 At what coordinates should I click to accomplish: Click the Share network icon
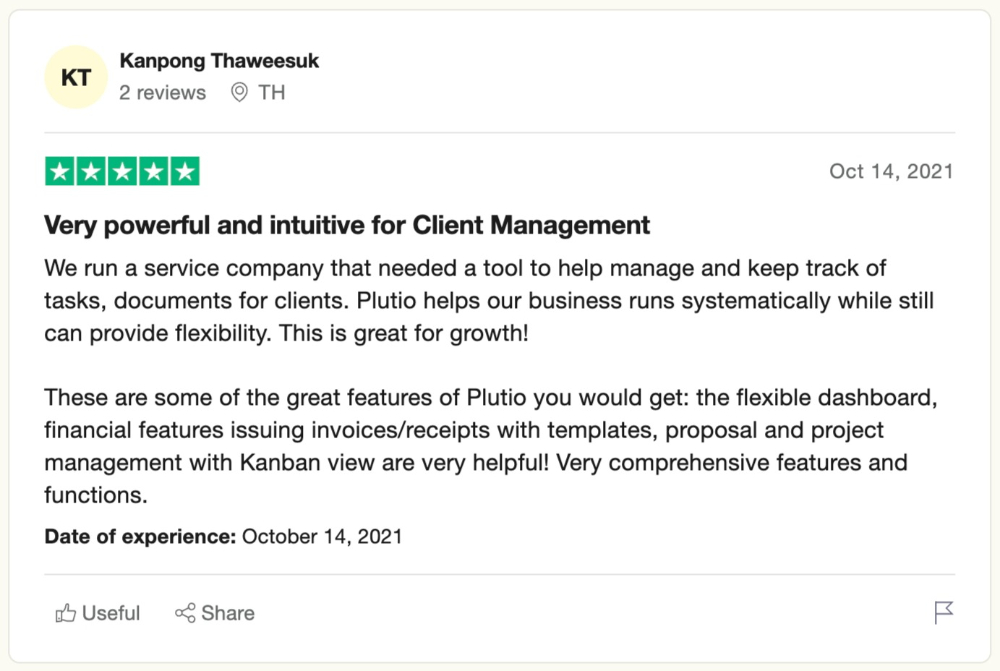click(x=185, y=613)
